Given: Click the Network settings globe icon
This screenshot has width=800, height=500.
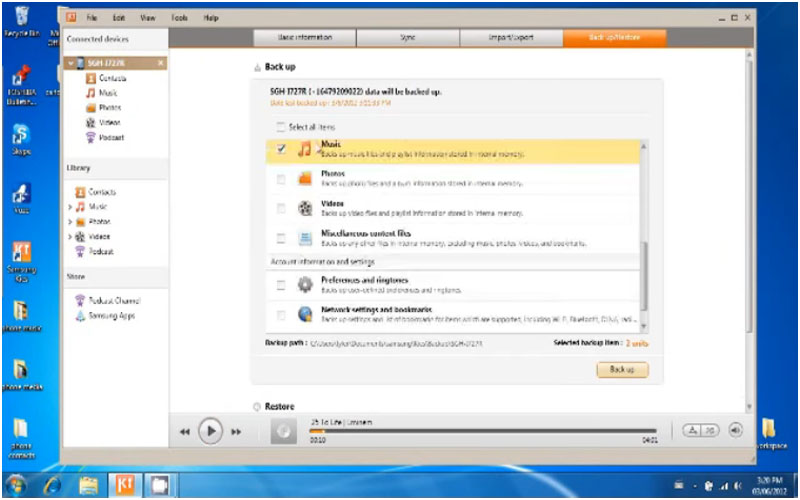Looking at the screenshot, I should coord(305,315).
